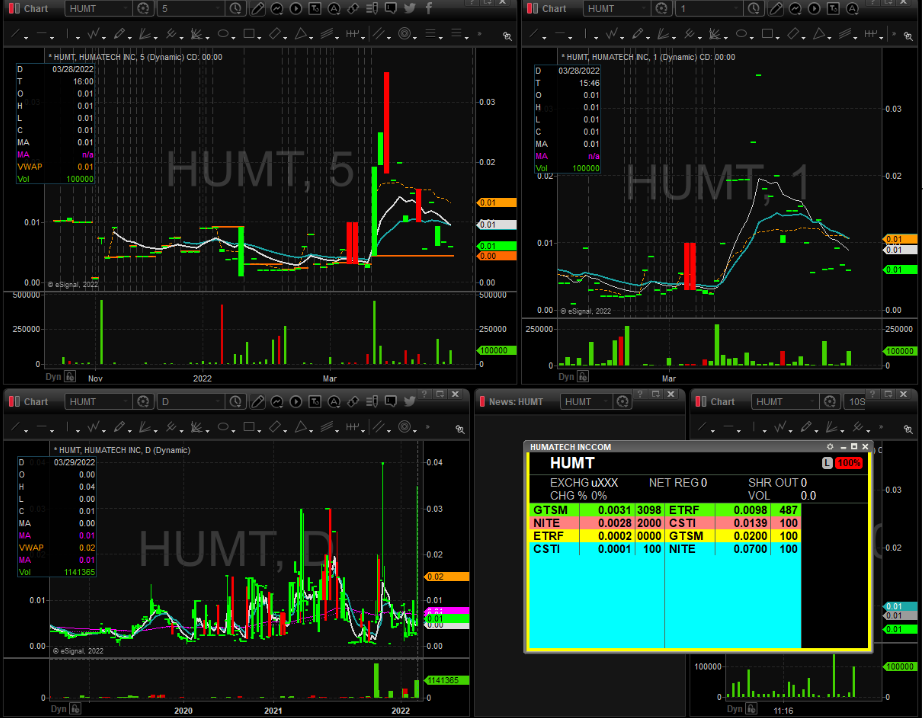Click the green 100000 volume marker on 5-minute chart
Screen dimensions: 923x718
click(496, 350)
